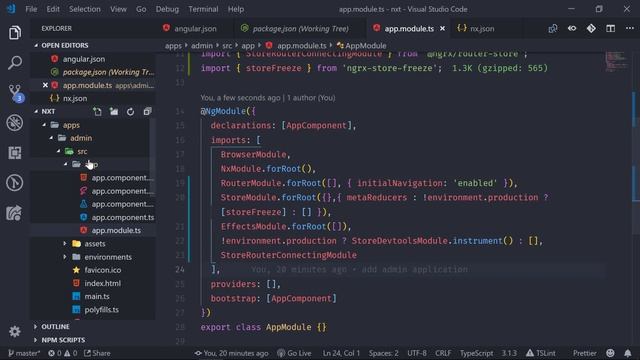Open the Terminal menu

tap(203, 9)
